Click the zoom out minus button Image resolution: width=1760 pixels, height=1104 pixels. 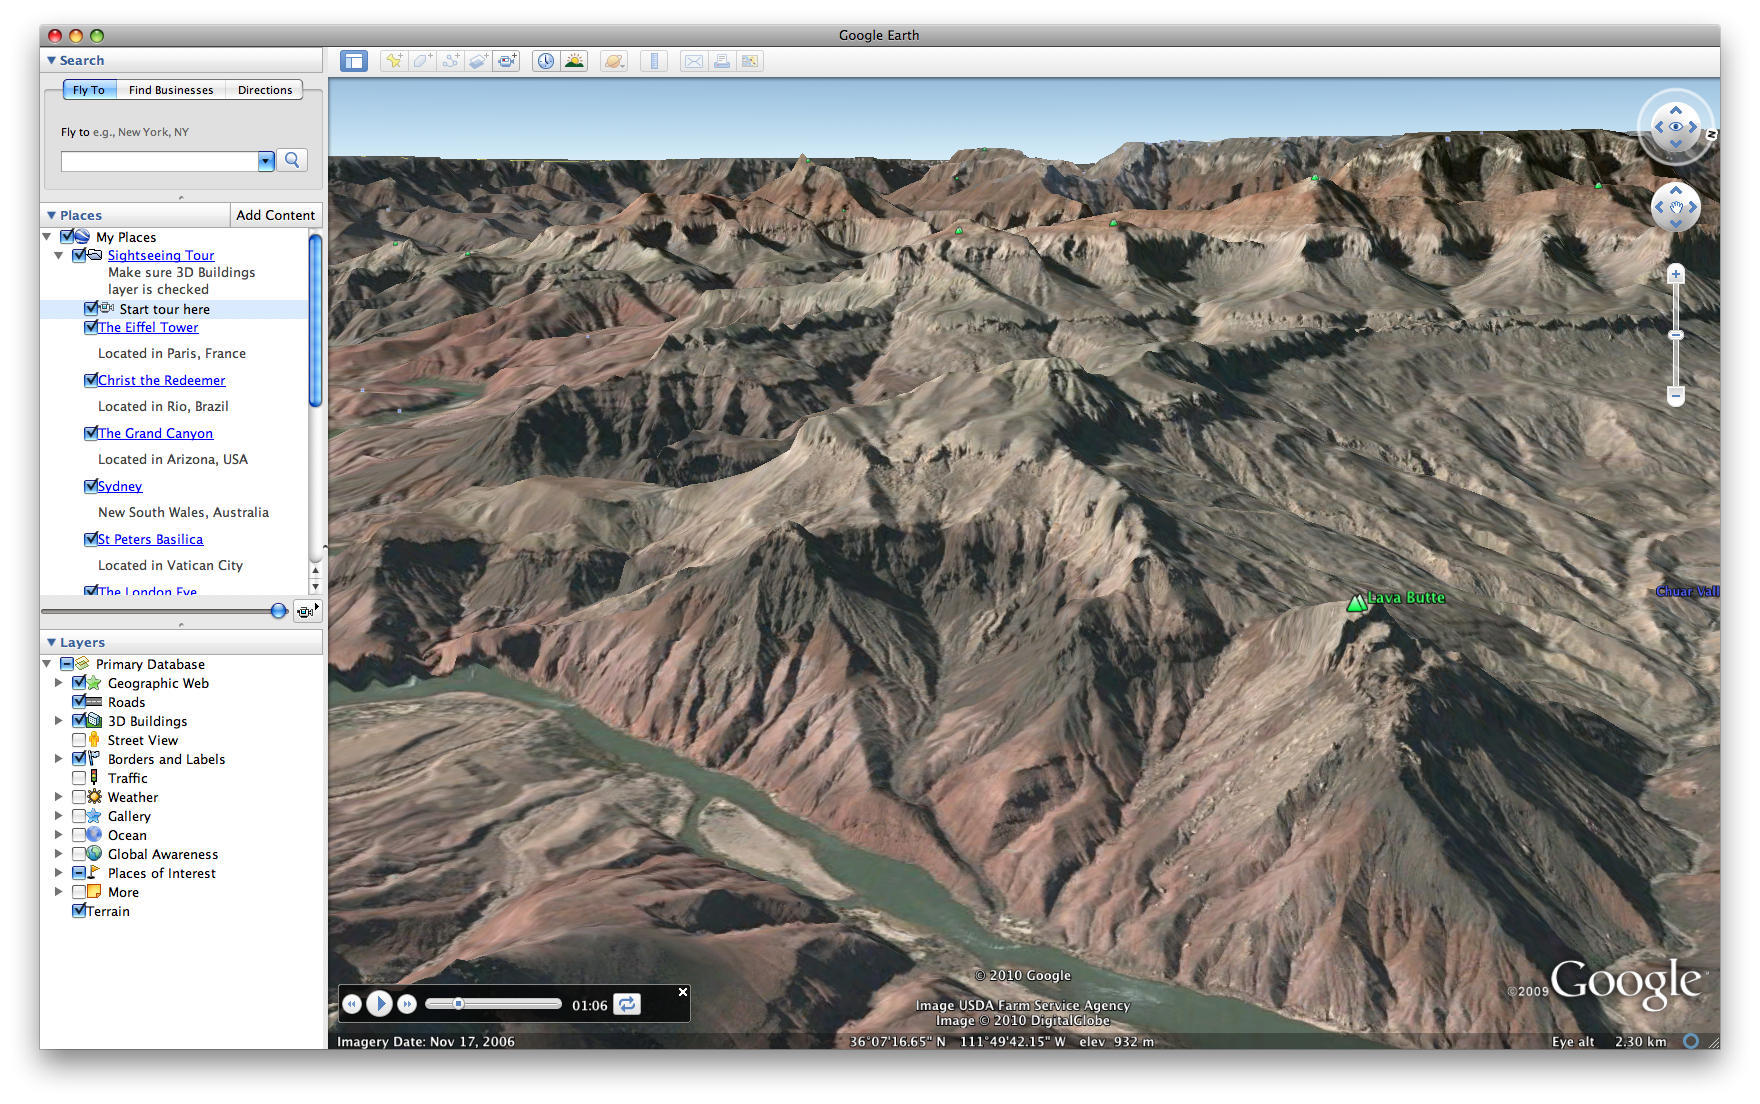1676,396
